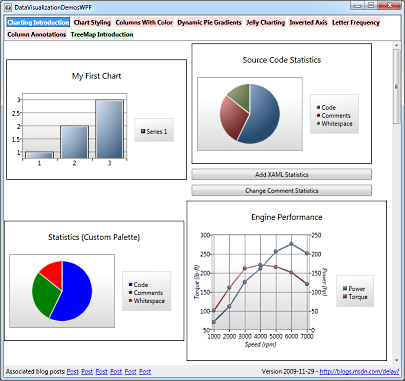Click the red Comments marker in Source Code Statistics legend
405x381 pixels.
tap(318, 115)
